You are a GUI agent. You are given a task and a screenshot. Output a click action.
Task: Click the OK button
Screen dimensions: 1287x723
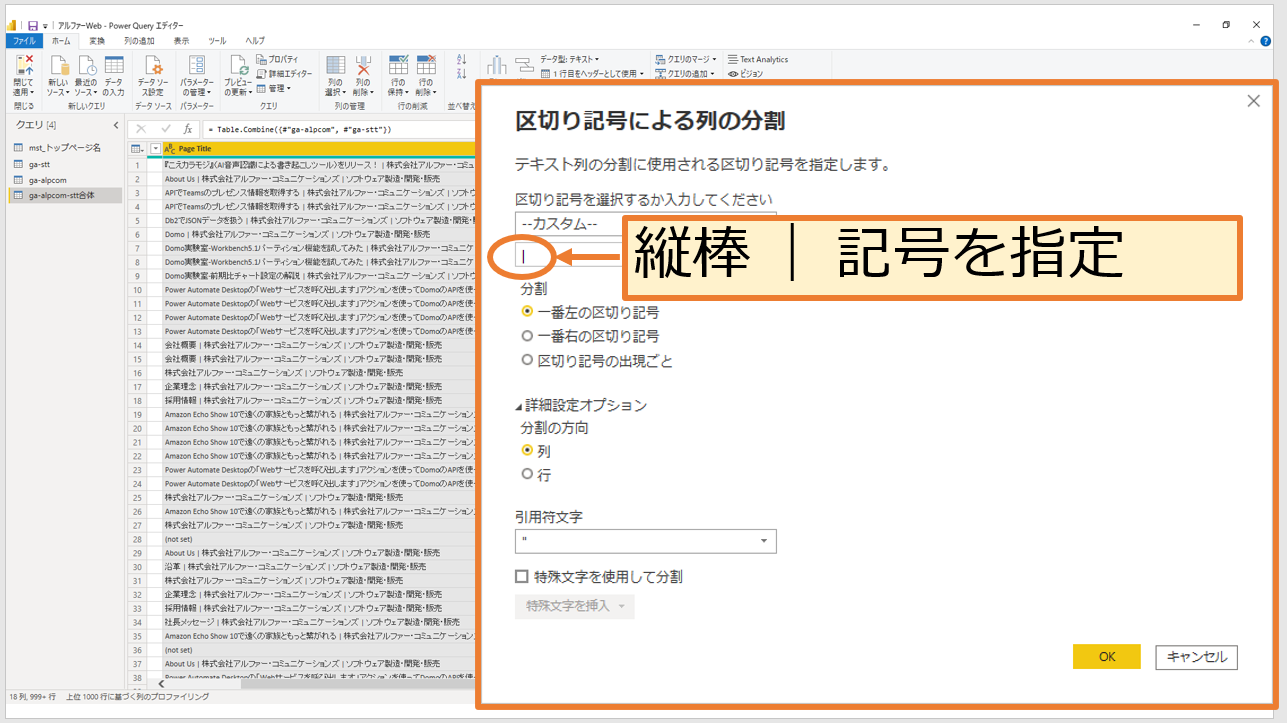pyautogui.click(x=1107, y=657)
